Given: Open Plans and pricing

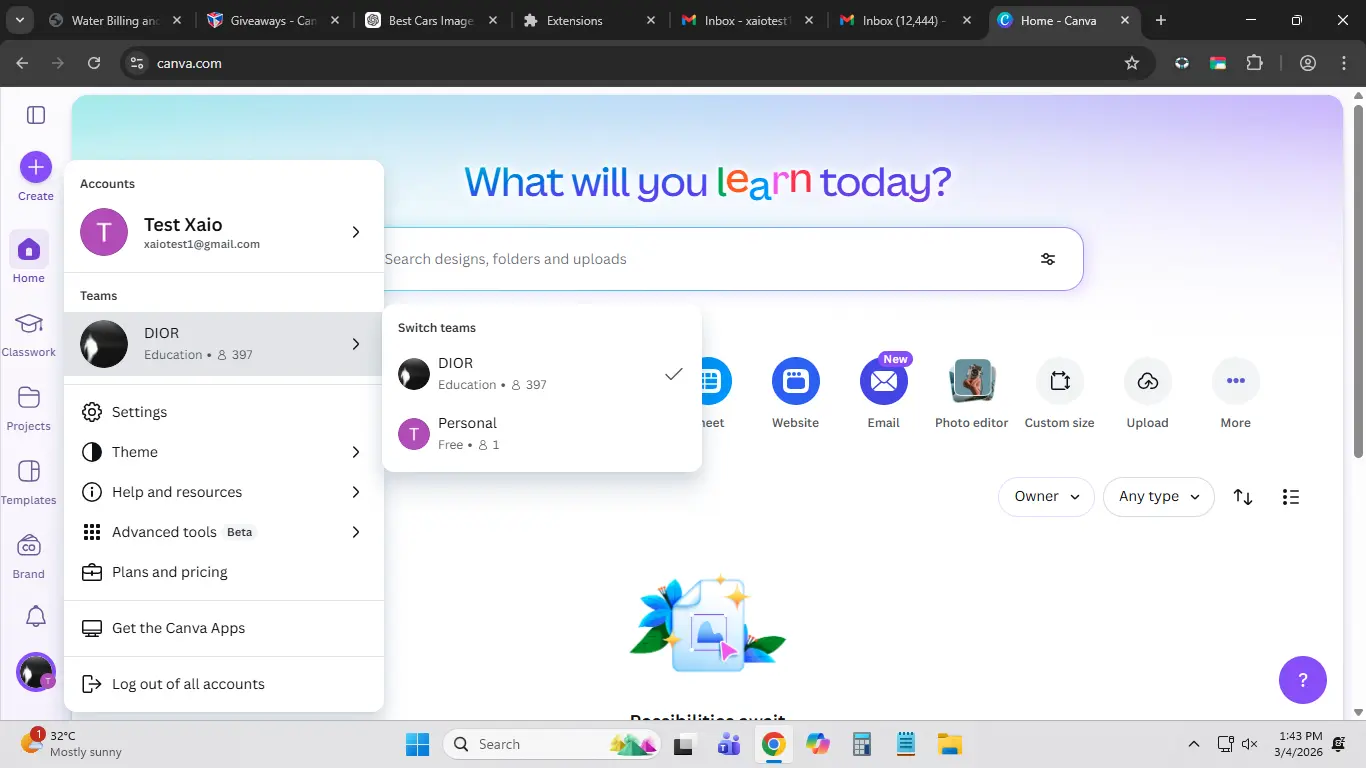Looking at the screenshot, I should (224, 572).
